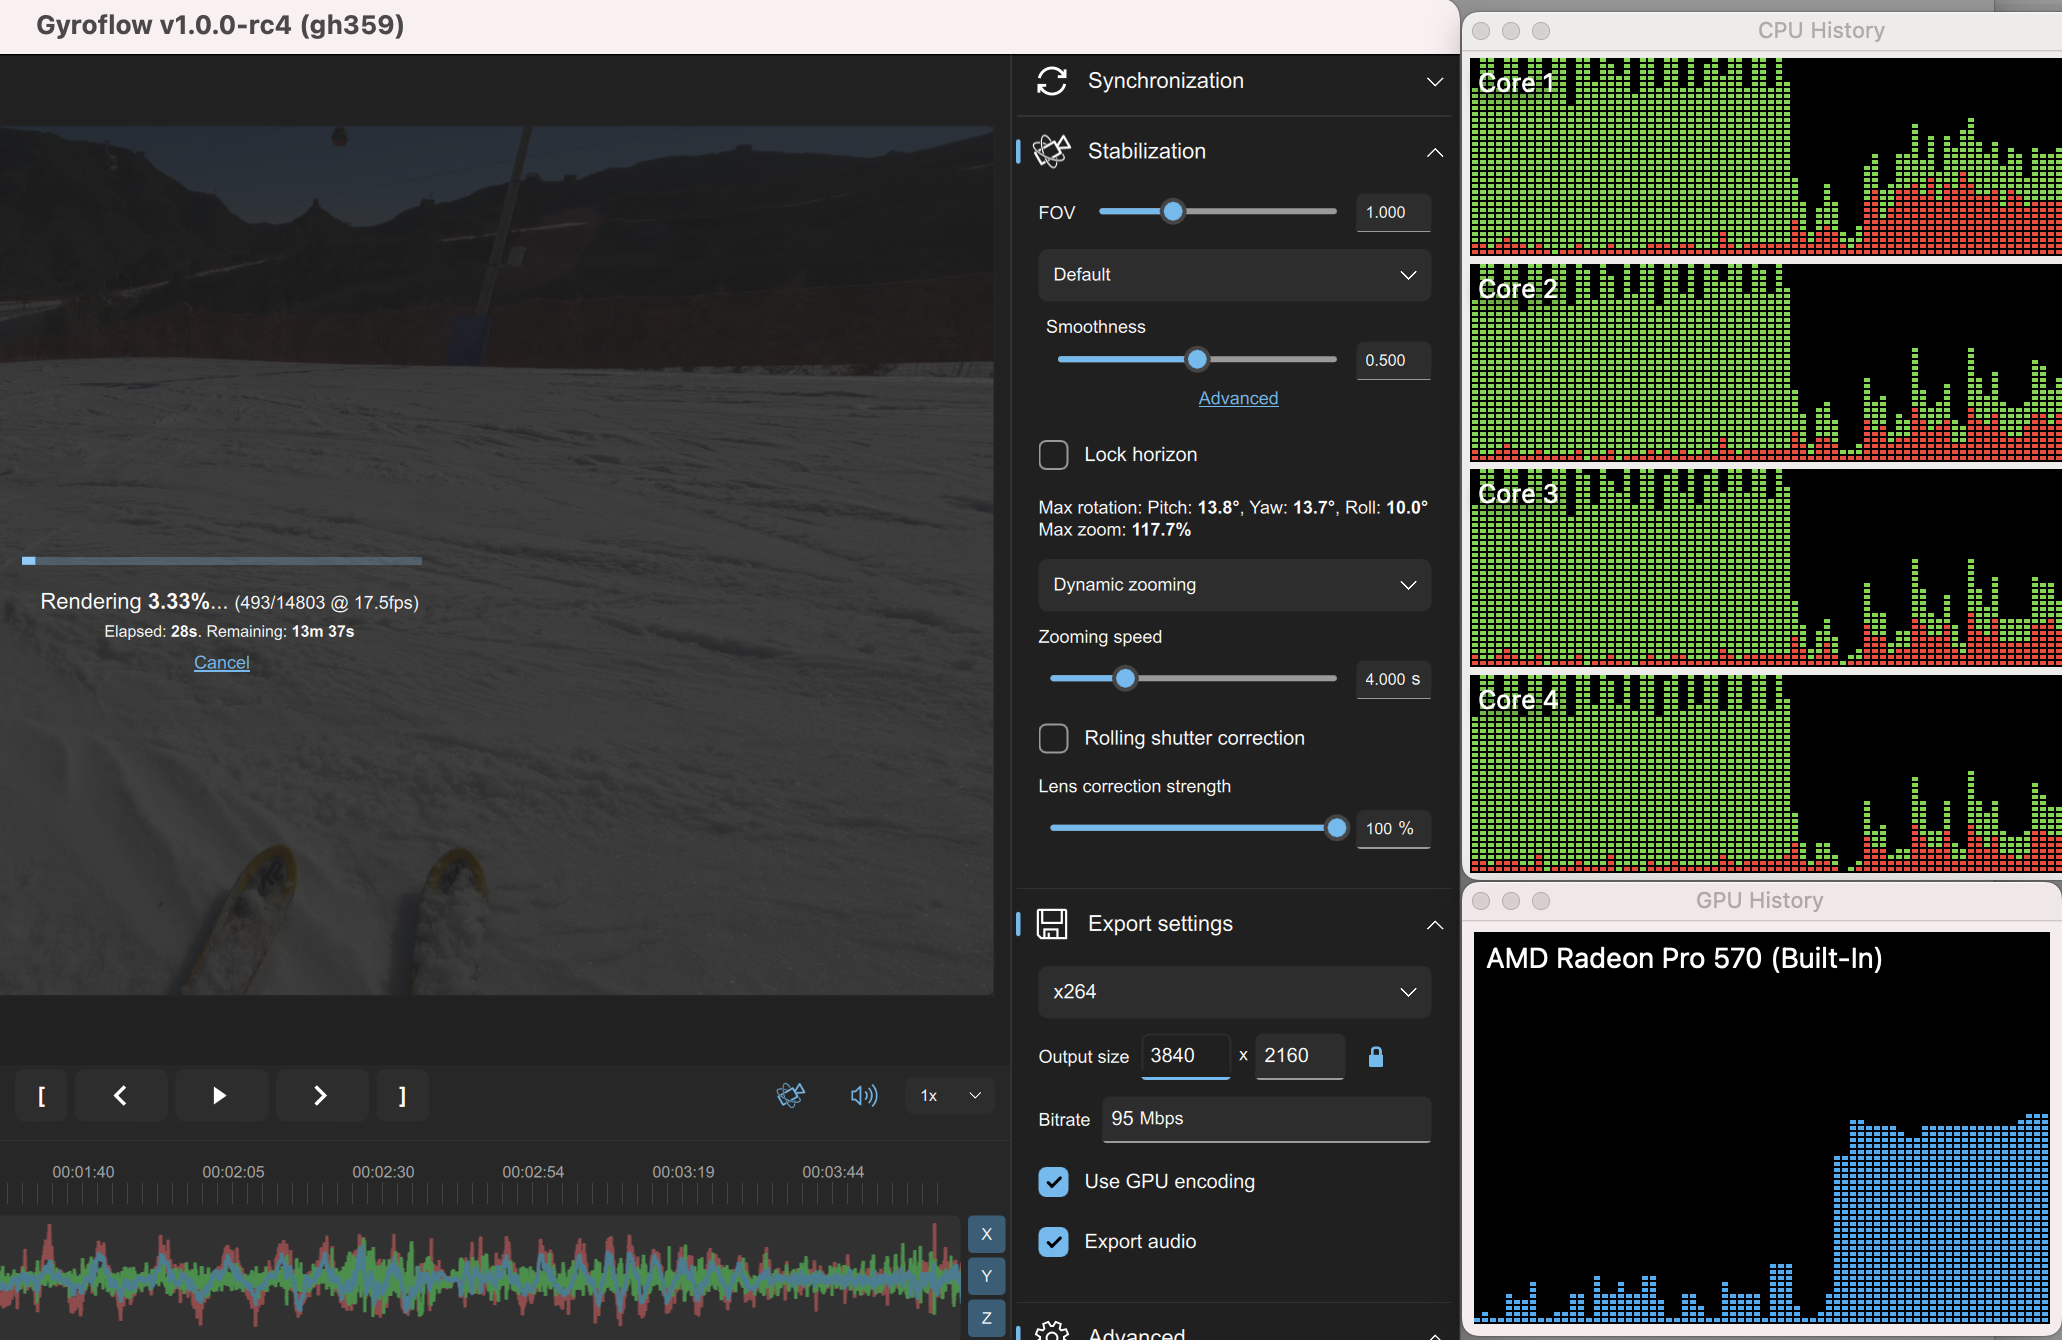Uncheck Export audio
The height and width of the screenshot is (1340, 2062).
1053,1242
